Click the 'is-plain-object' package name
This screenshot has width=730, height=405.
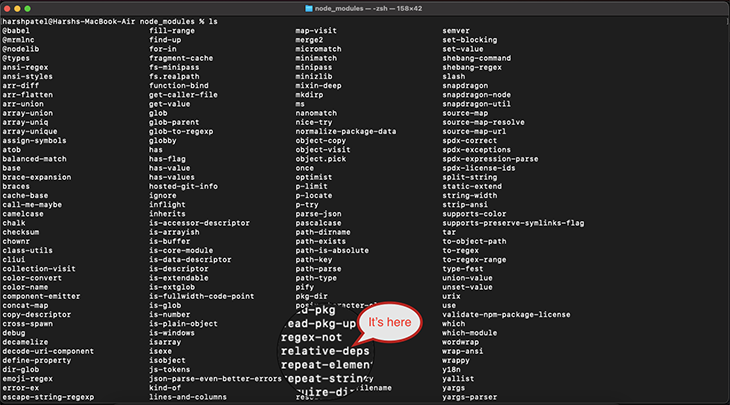tap(183, 324)
